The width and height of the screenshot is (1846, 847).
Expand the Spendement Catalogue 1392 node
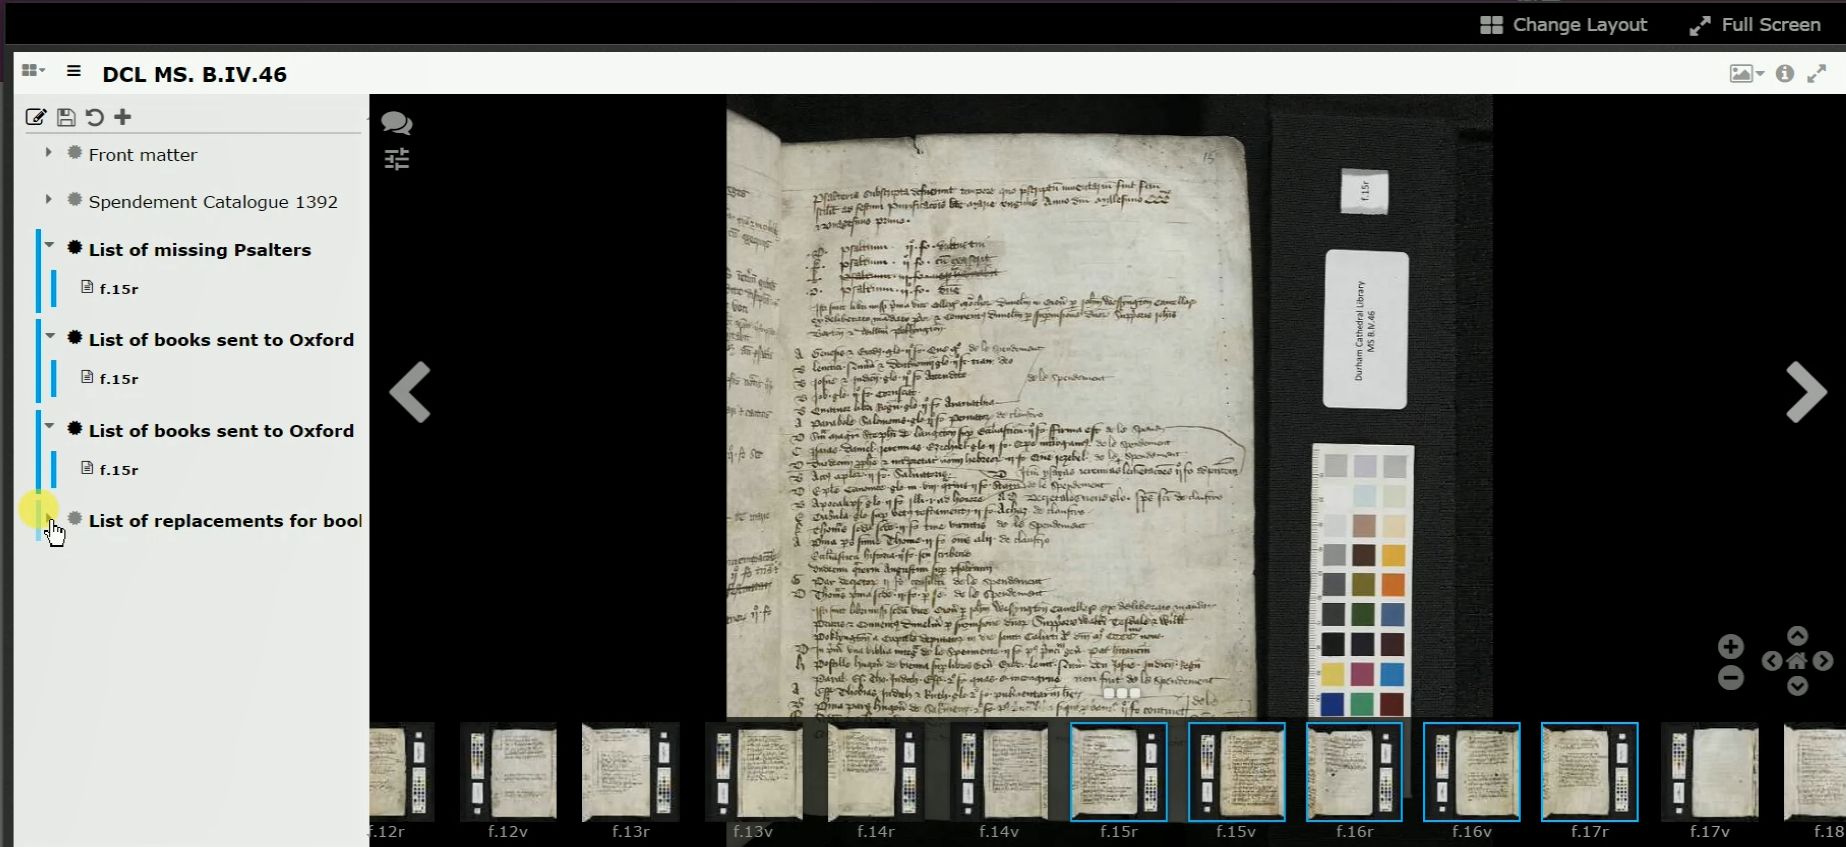(48, 200)
